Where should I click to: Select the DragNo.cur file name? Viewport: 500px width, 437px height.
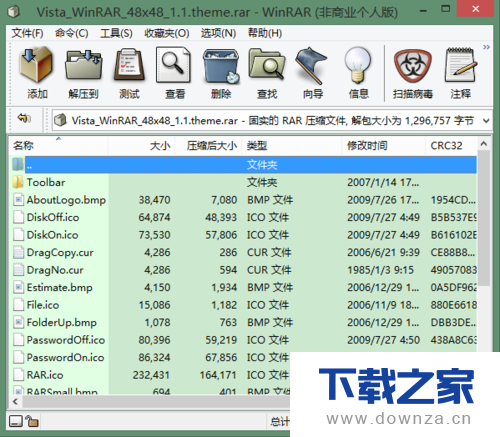pyautogui.click(x=55, y=270)
